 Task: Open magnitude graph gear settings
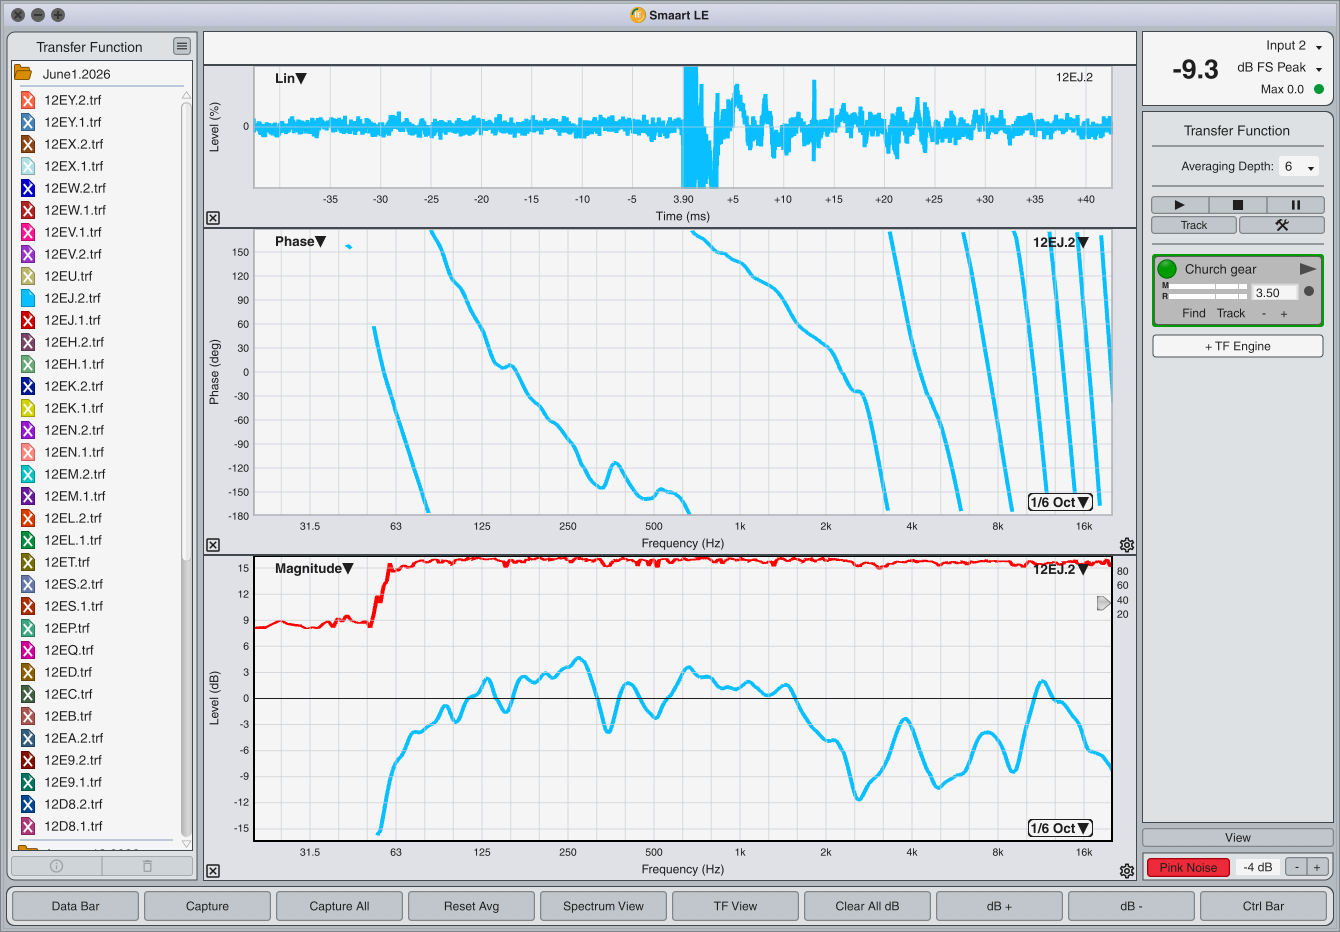click(x=1127, y=871)
